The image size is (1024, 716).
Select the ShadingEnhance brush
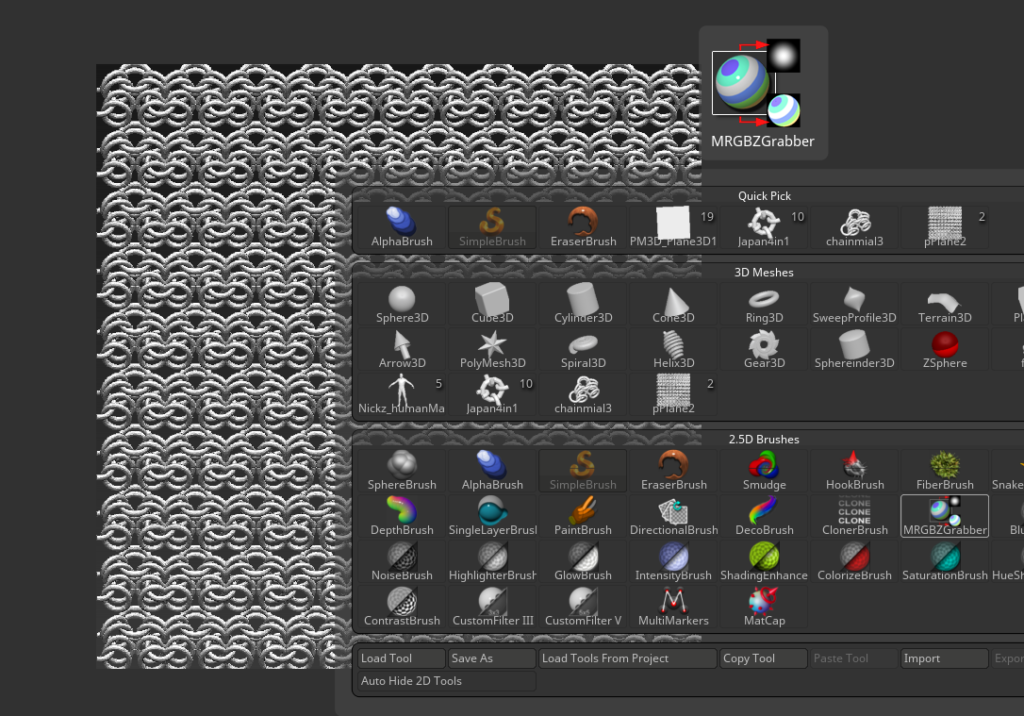point(764,562)
